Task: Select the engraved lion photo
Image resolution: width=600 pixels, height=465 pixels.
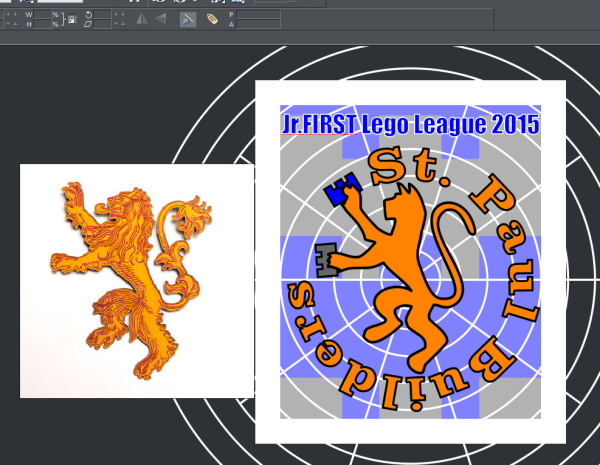Action: click(137, 281)
